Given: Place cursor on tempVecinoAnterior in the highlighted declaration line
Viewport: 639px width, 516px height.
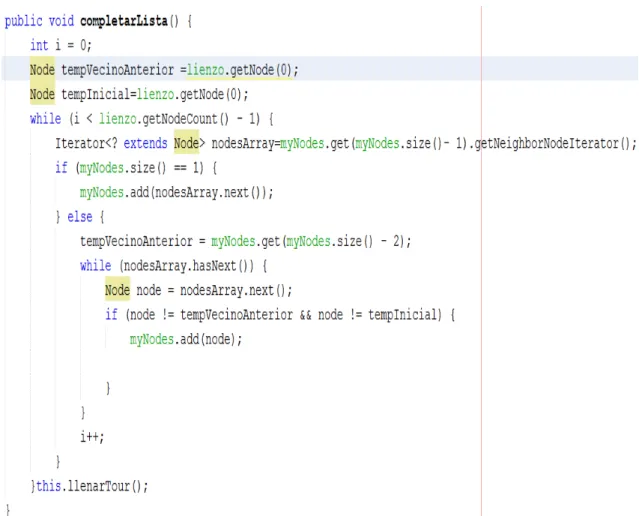Looking at the screenshot, I should coord(118,70).
